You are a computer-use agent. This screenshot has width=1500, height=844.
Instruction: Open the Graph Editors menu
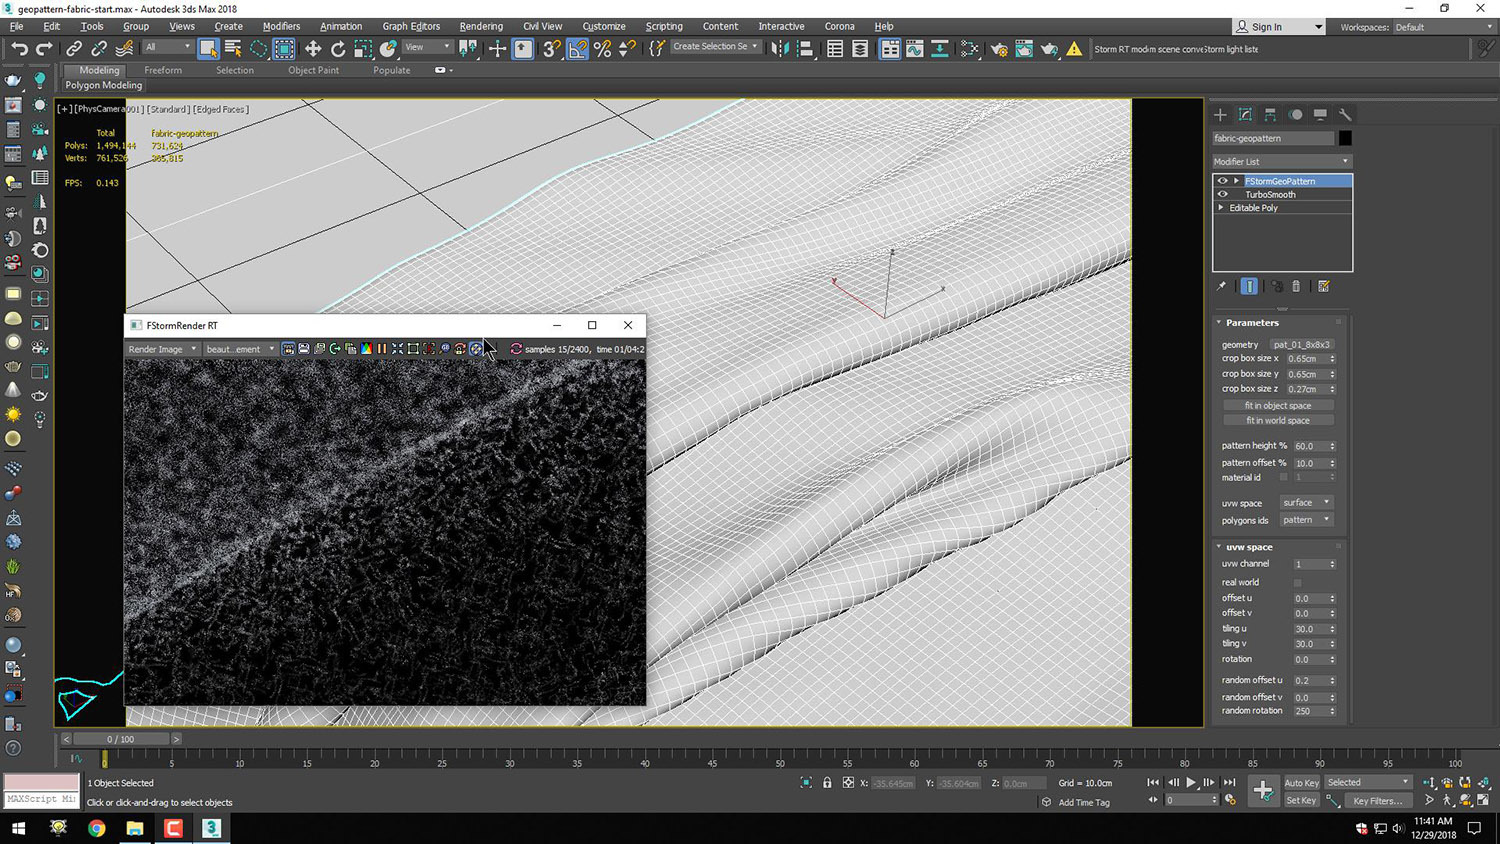tap(411, 26)
